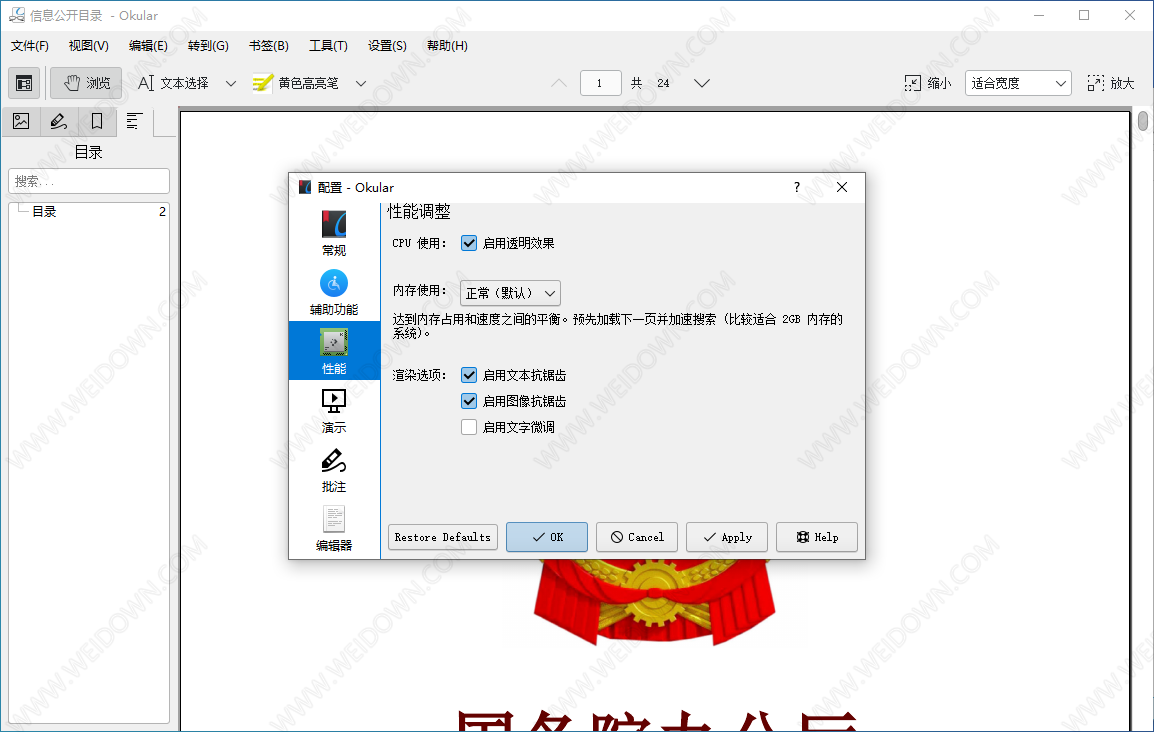
Task: Click the page number input field
Action: click(x=601, y=83)
